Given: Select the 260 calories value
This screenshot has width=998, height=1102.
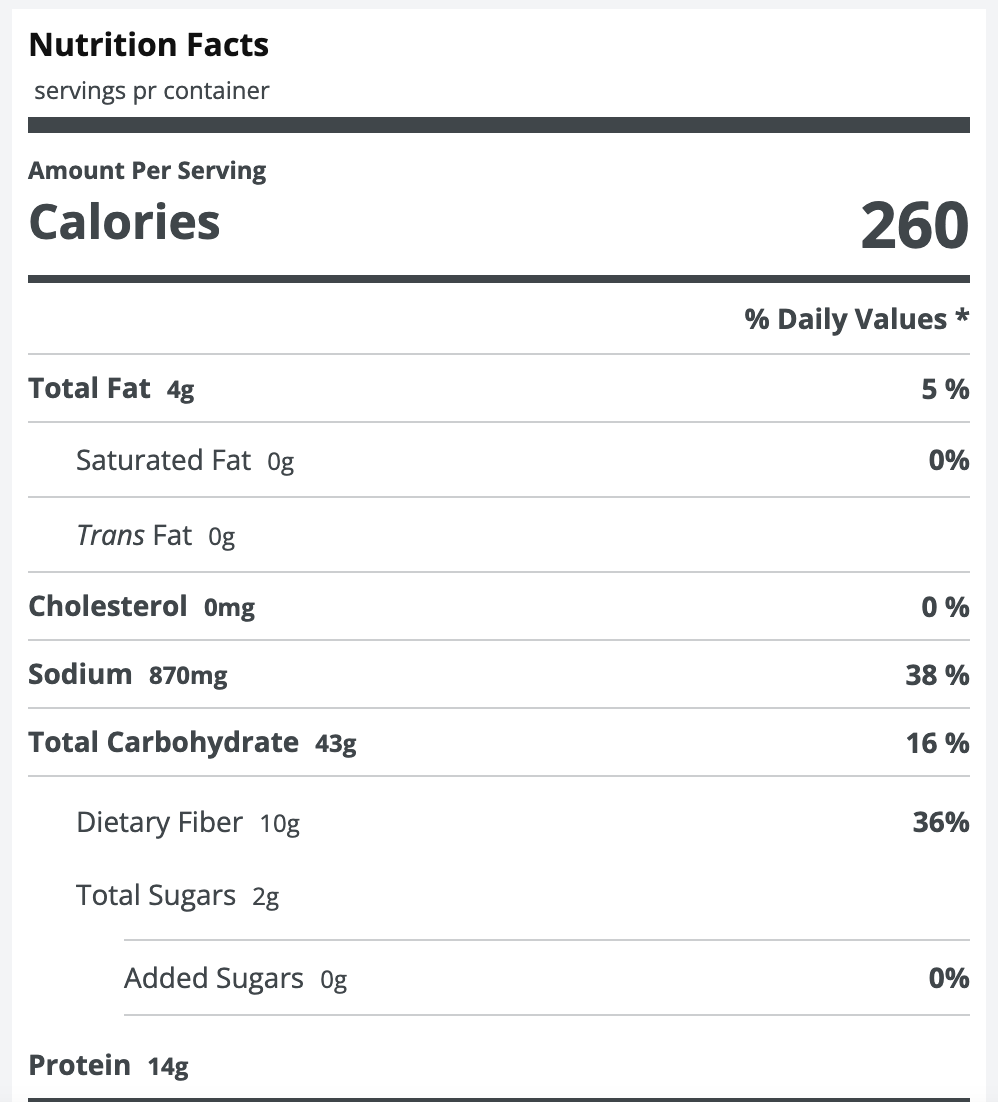Looking at the screenshot, I should [914, 225].
